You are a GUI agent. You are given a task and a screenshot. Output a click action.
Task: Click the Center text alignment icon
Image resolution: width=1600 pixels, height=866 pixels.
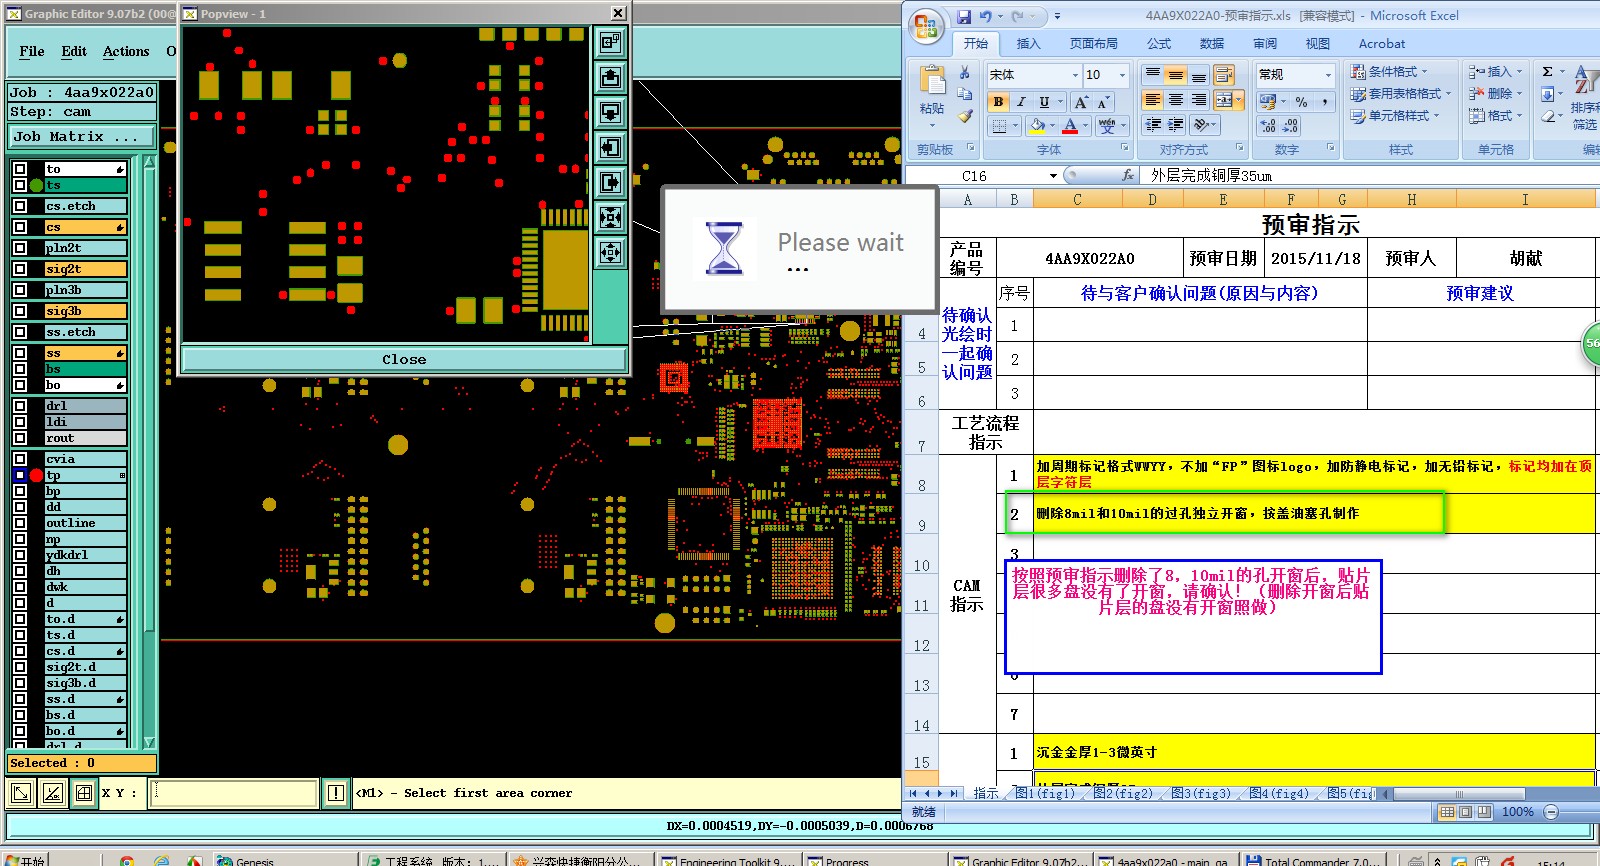[1176, 100]
